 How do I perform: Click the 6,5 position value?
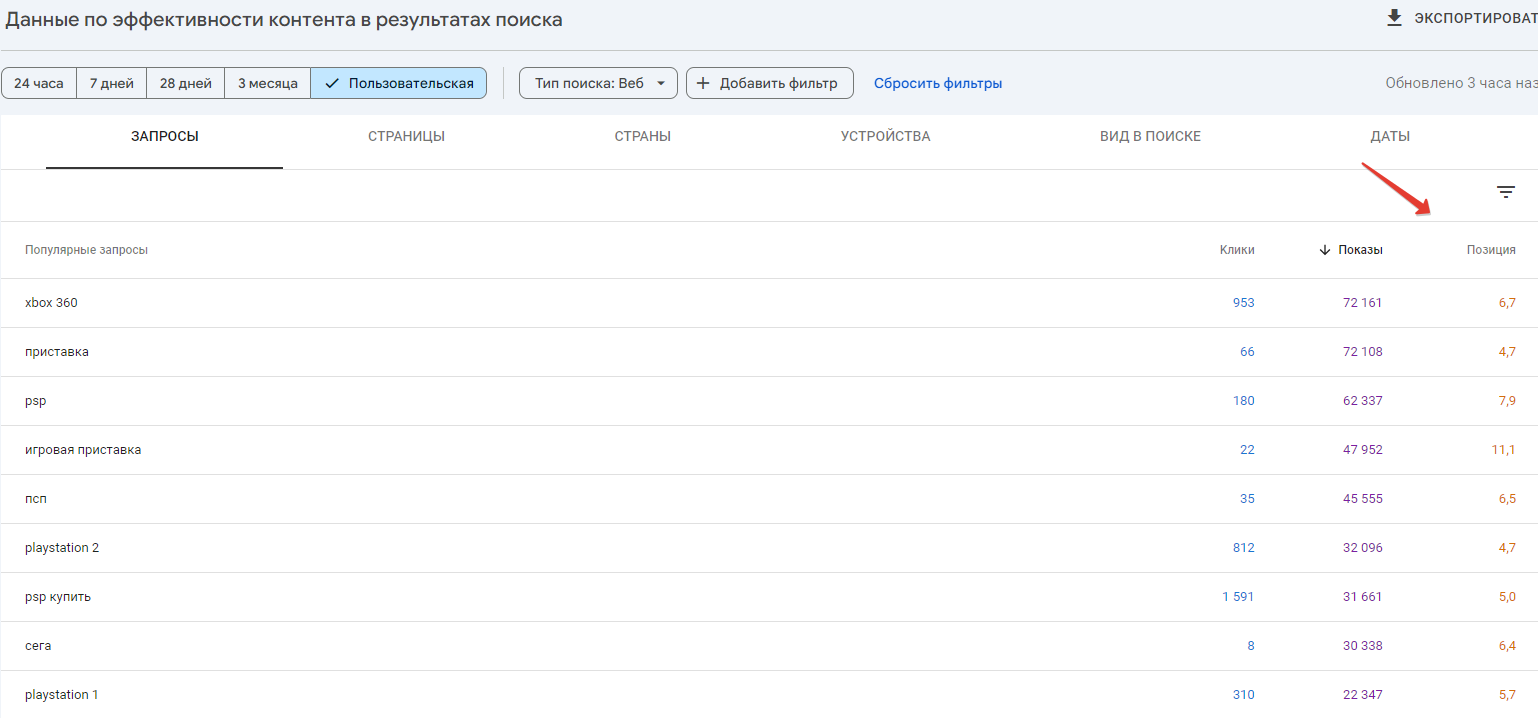pyautogui.click(x=1507, y=499)
